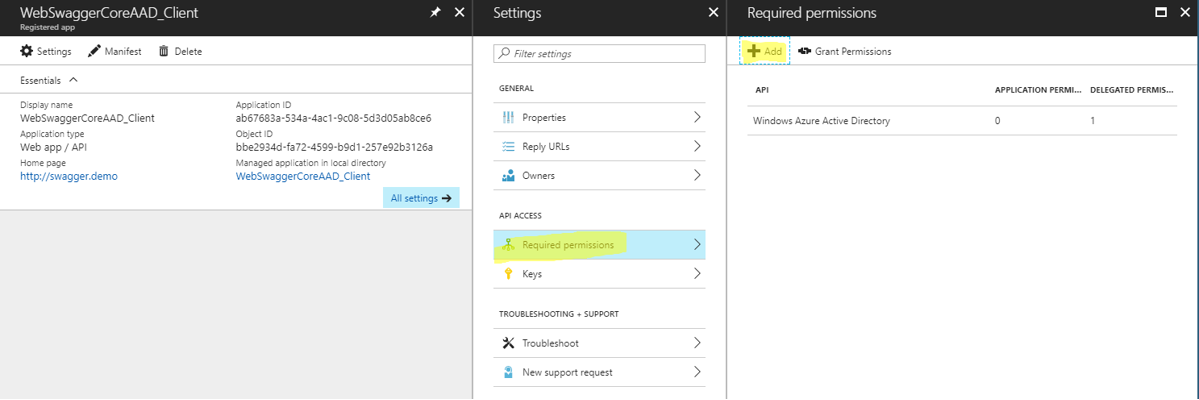1199x400 pixels.
Task: Click the yellow Keys icon
Action: click(509, 273)
